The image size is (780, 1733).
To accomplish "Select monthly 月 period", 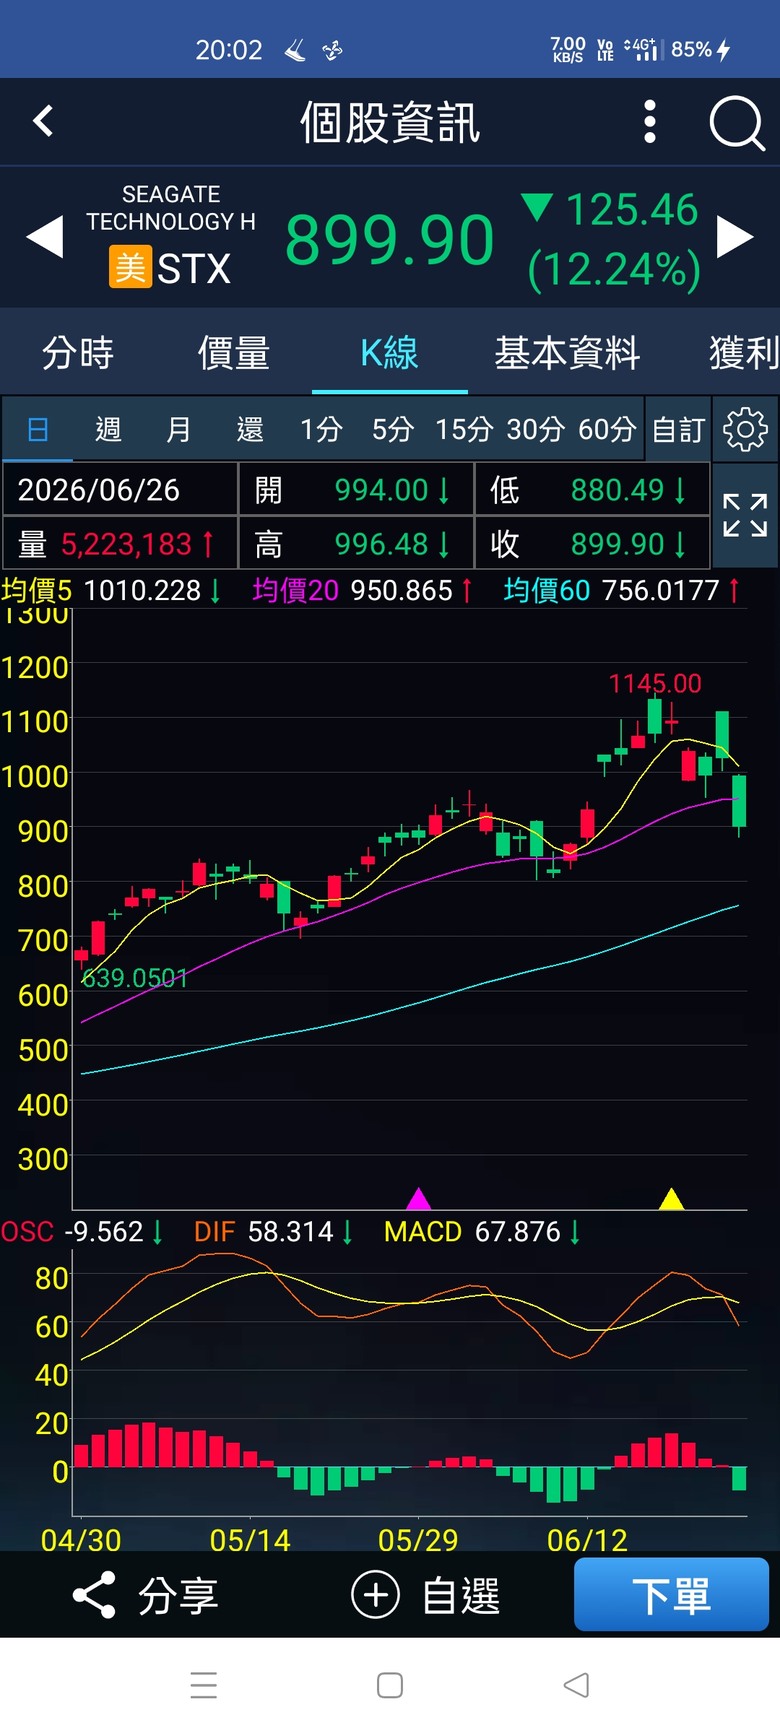I will 179,430.
